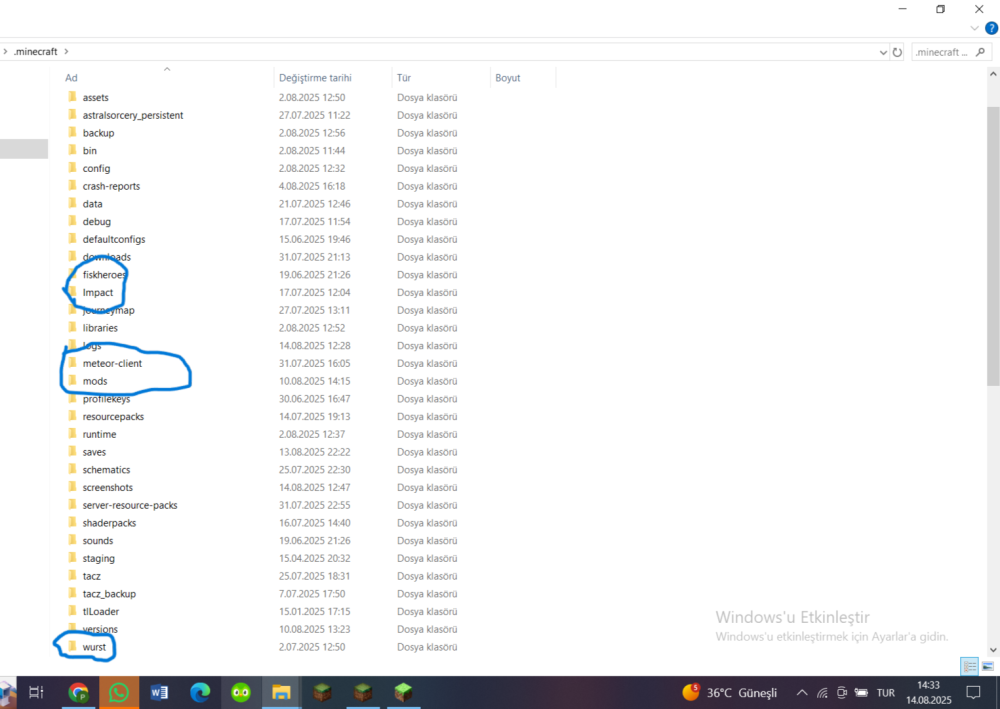The height and width of the screenshot is (709, 1000).
Task: Show hidden system tray icons
Action: 802,693
